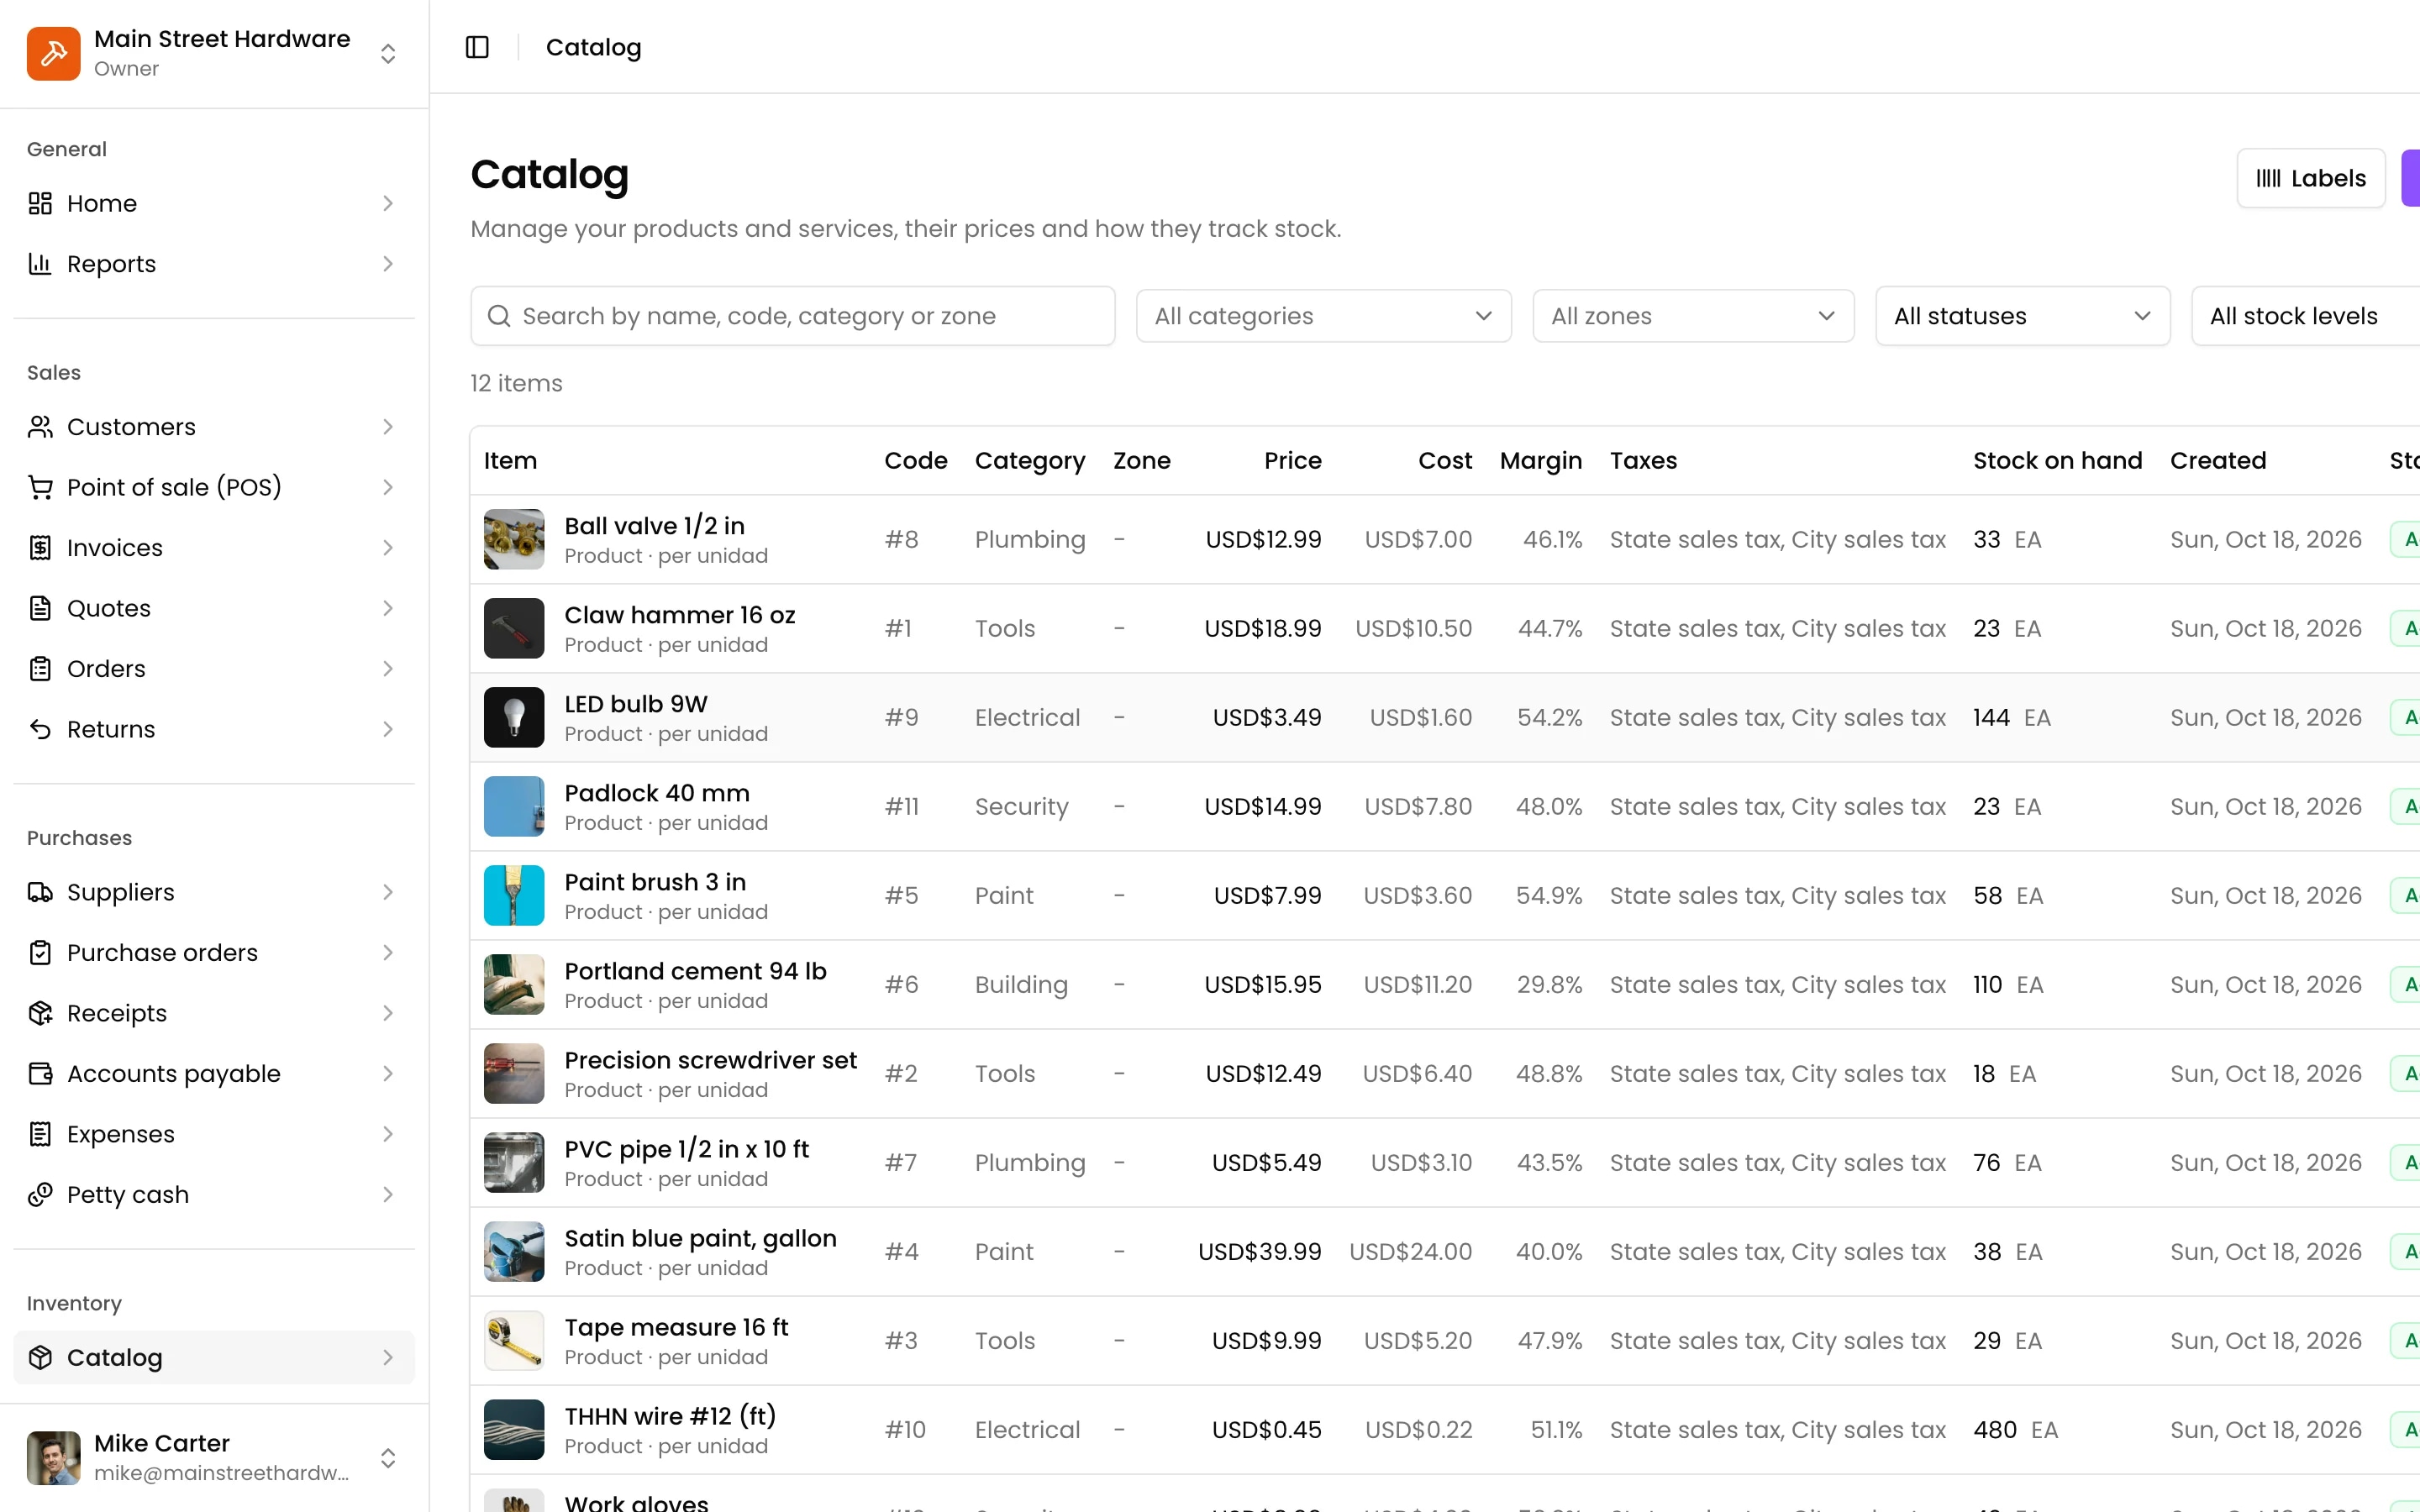The width and height of the screenshot is (2420, 1512).
Task: Open the Reports section icon
Action: click(x=40, y=264)
